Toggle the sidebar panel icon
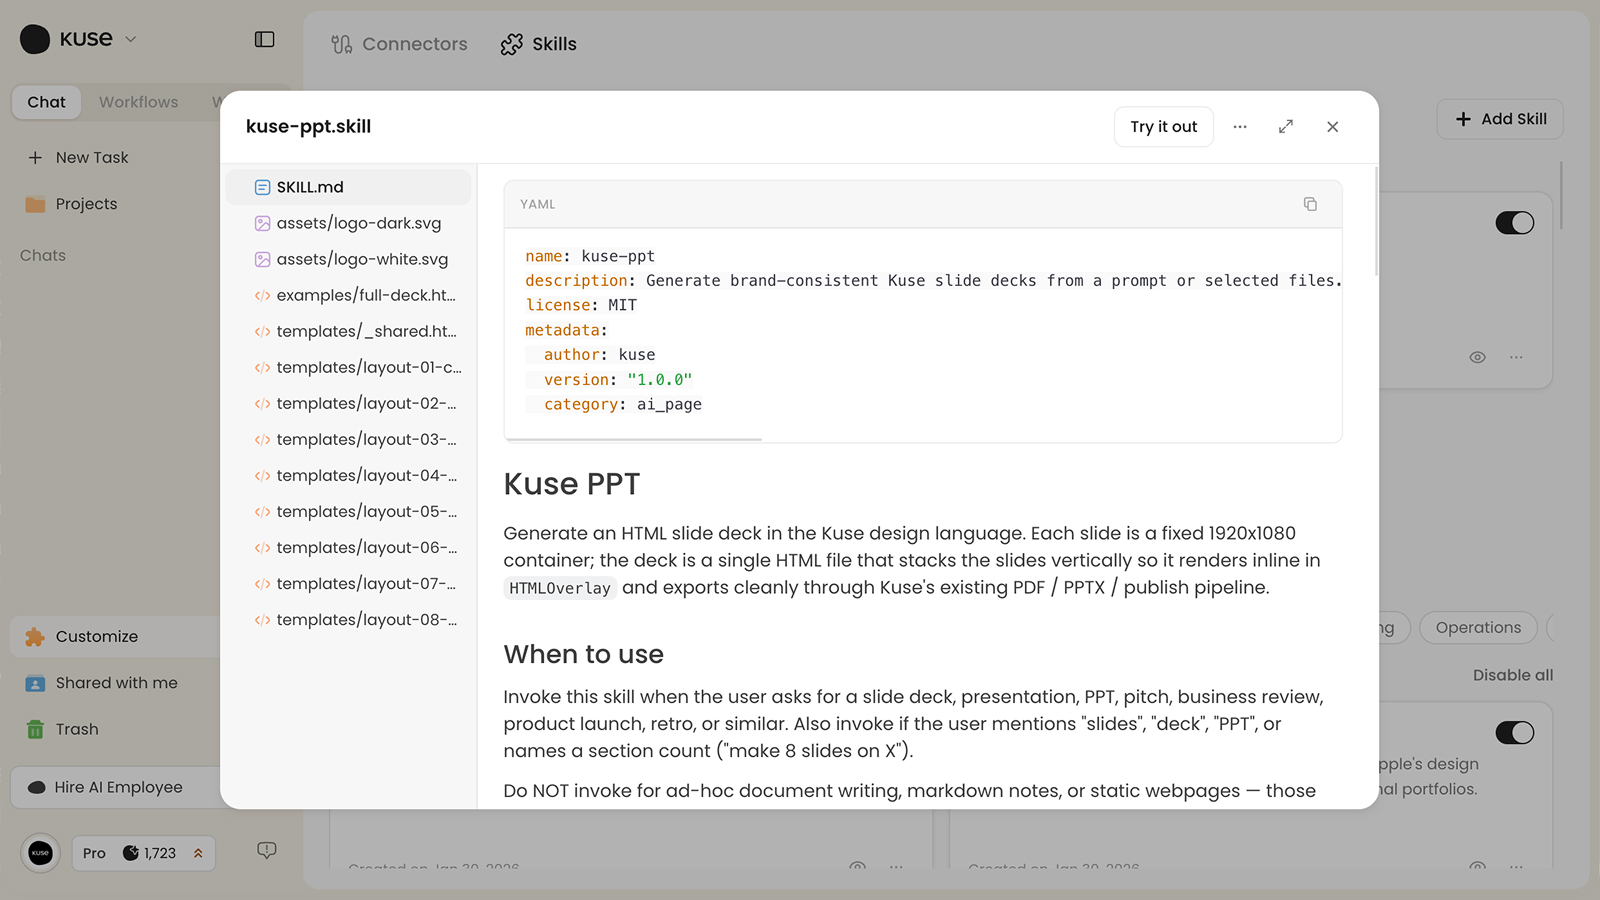1600x900 pixels. [x=264, y=39]
